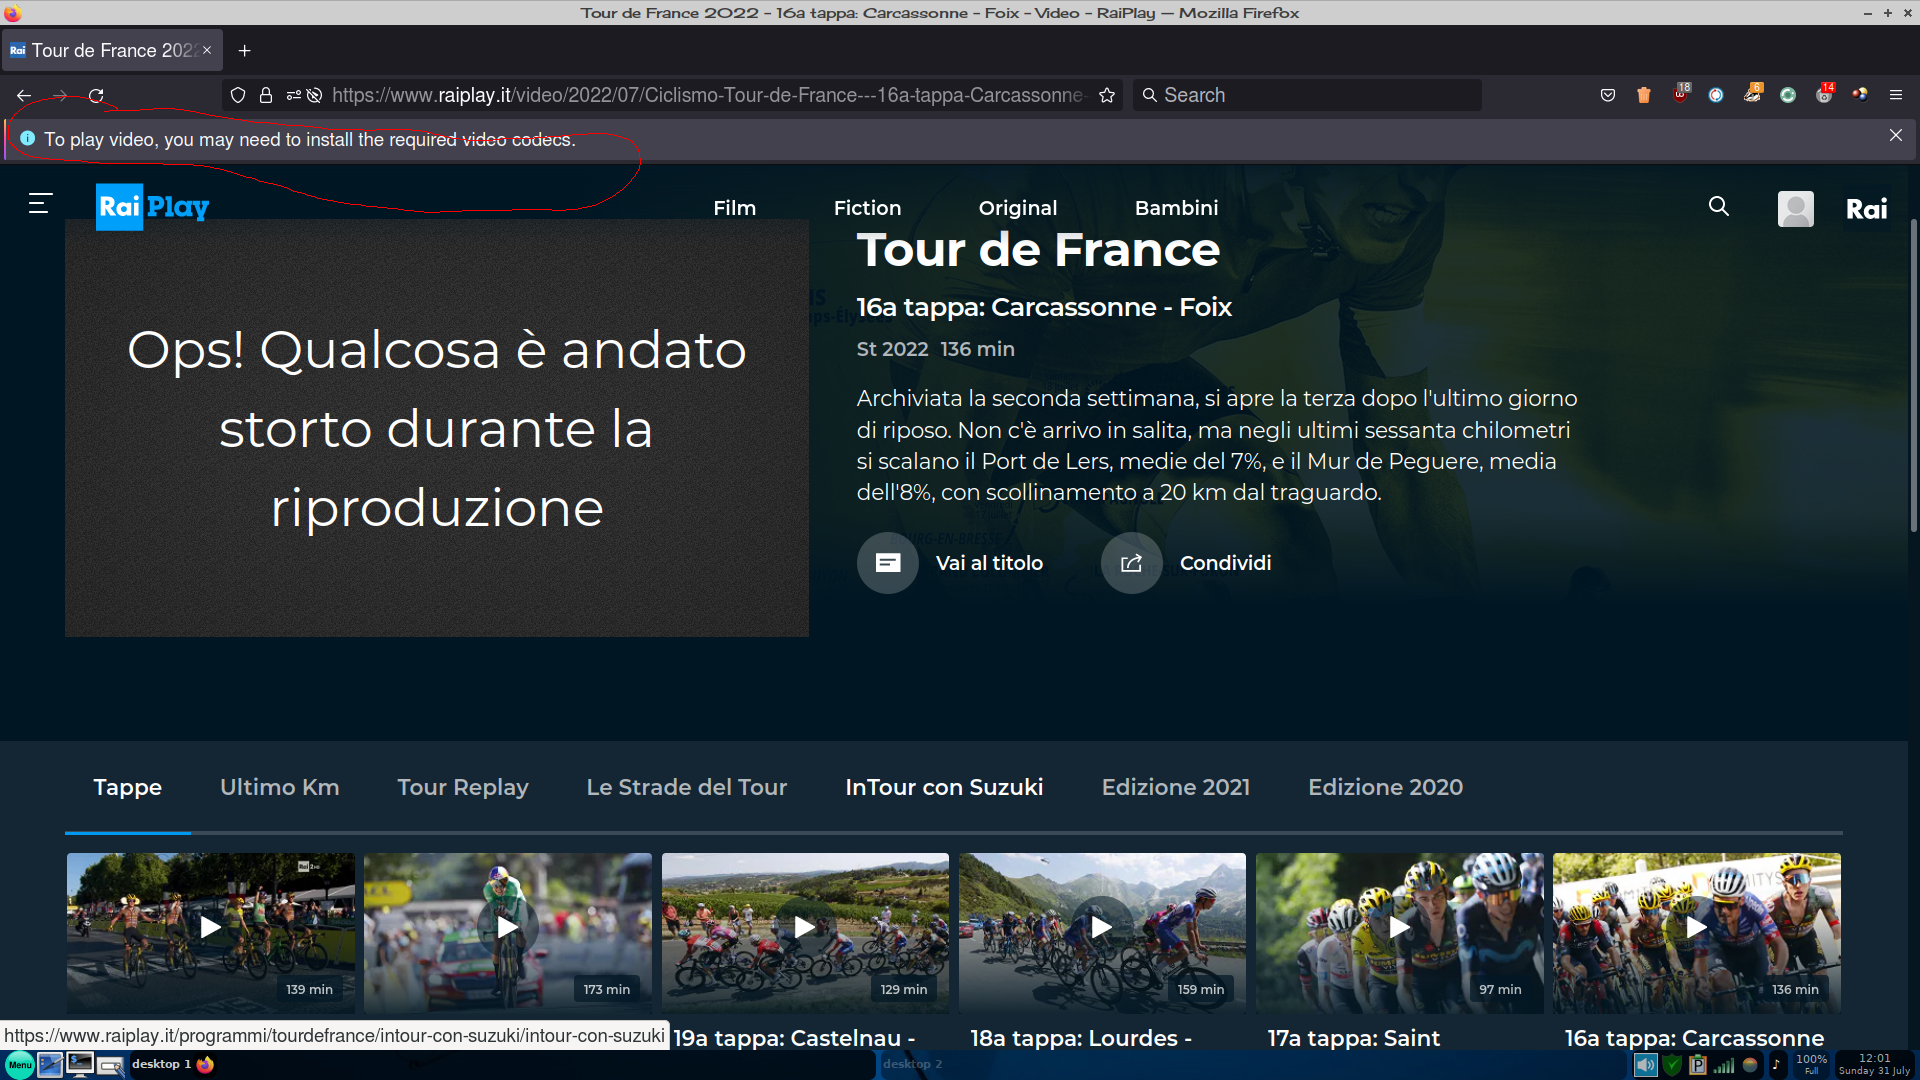The image size is (1920, 1080).
Task: Open the Fiction menu item
Action: [867, 208]
